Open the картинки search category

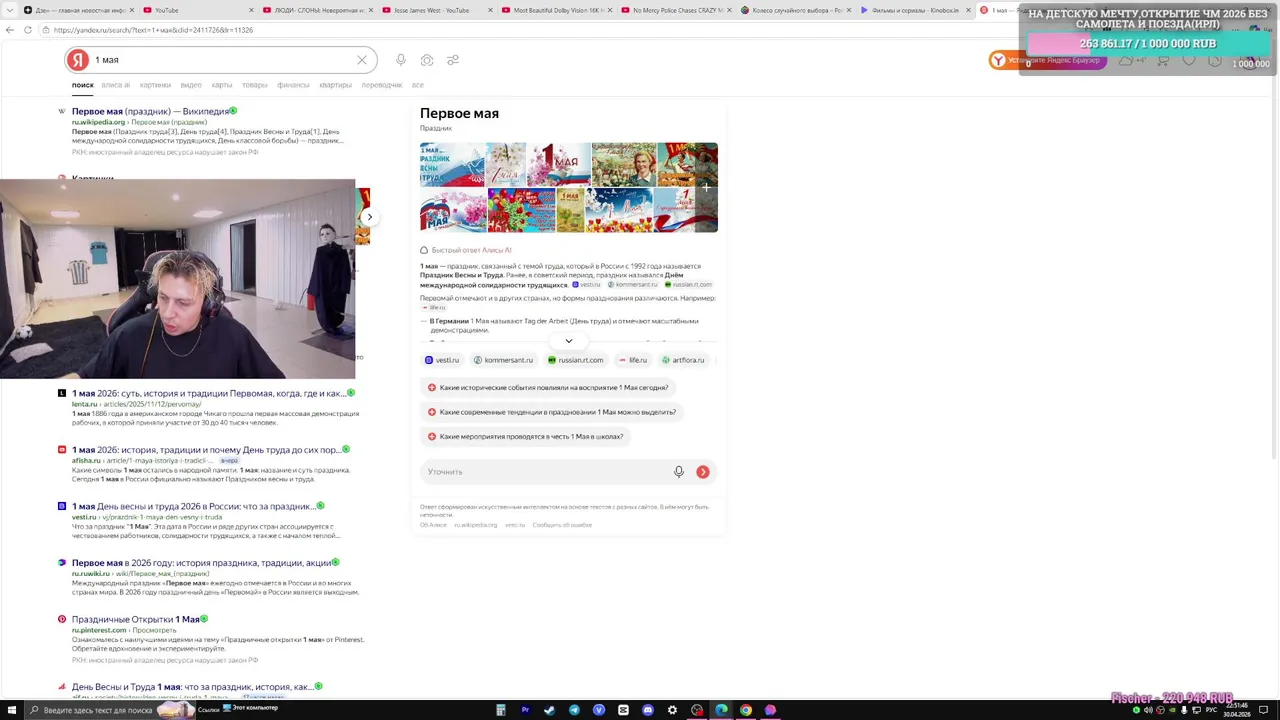(155, 85)
